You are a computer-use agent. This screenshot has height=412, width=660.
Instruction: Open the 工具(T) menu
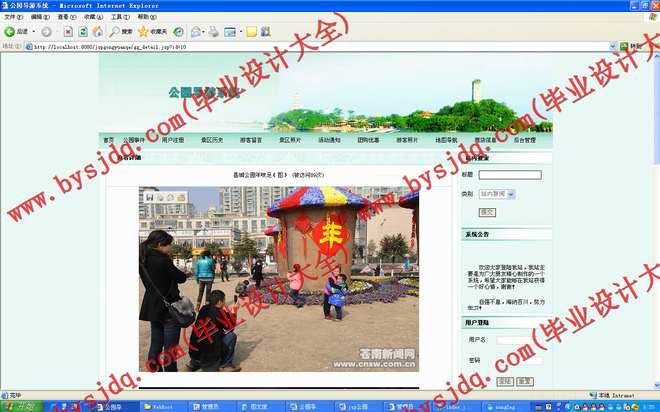click(x=119, y=17)
